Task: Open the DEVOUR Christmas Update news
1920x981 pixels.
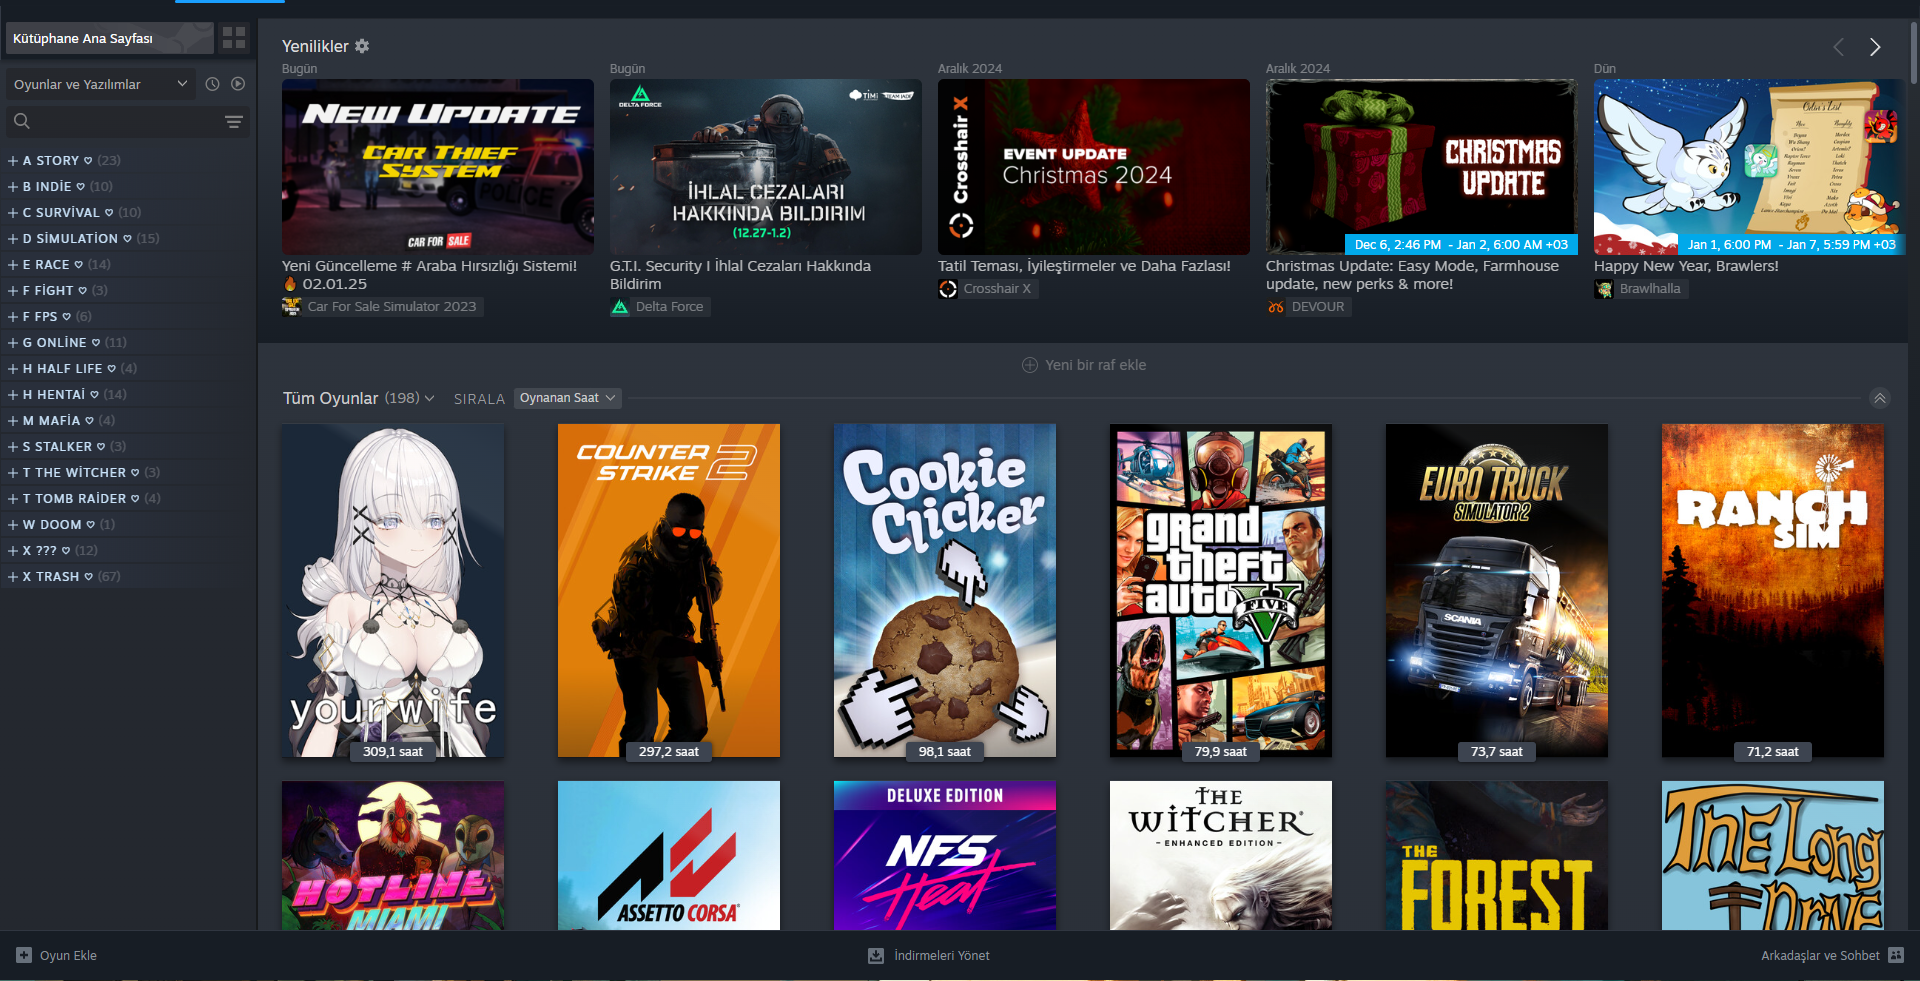Action: pos(1422,167)
